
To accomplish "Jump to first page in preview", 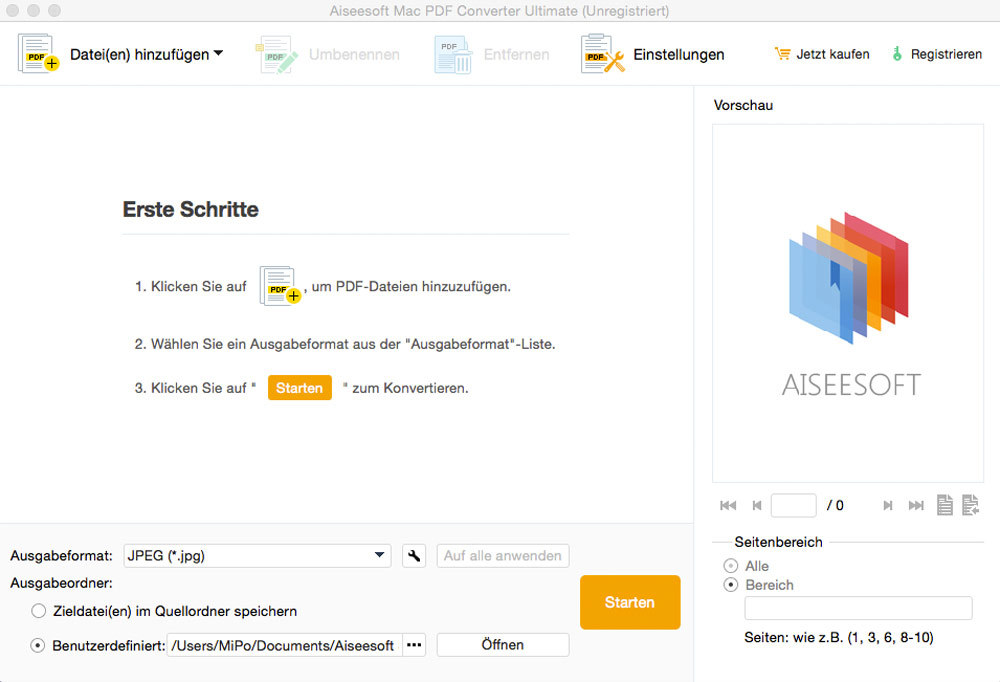I will click(x=728, y=505).
